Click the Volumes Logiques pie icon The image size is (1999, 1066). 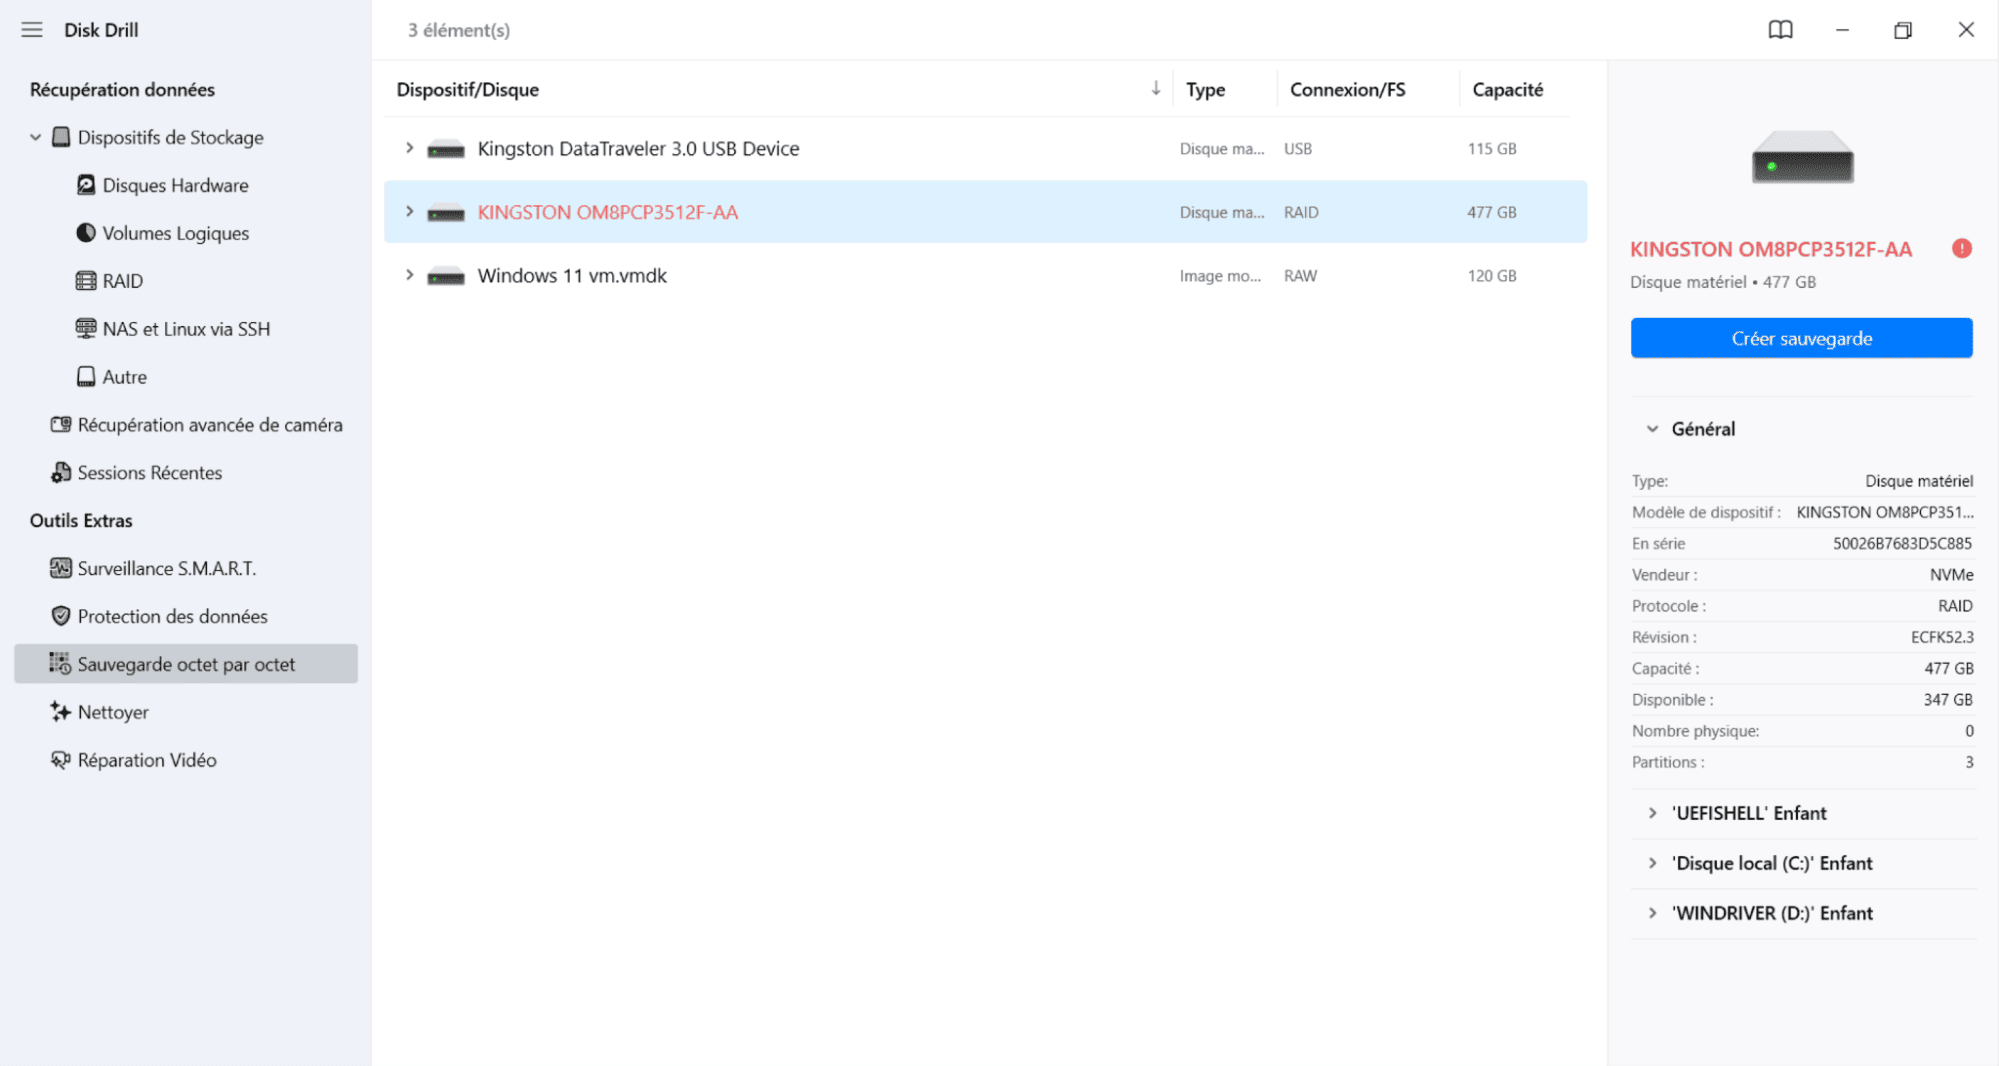86,233
